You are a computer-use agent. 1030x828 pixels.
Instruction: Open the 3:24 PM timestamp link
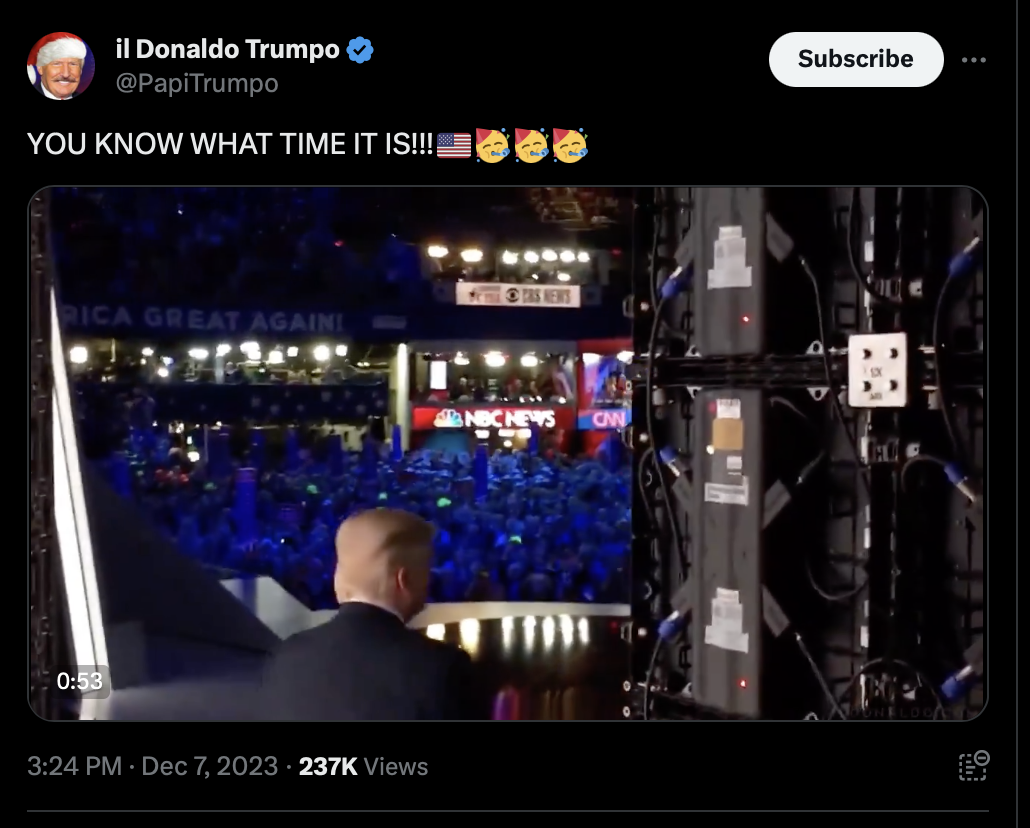(74, 766)
